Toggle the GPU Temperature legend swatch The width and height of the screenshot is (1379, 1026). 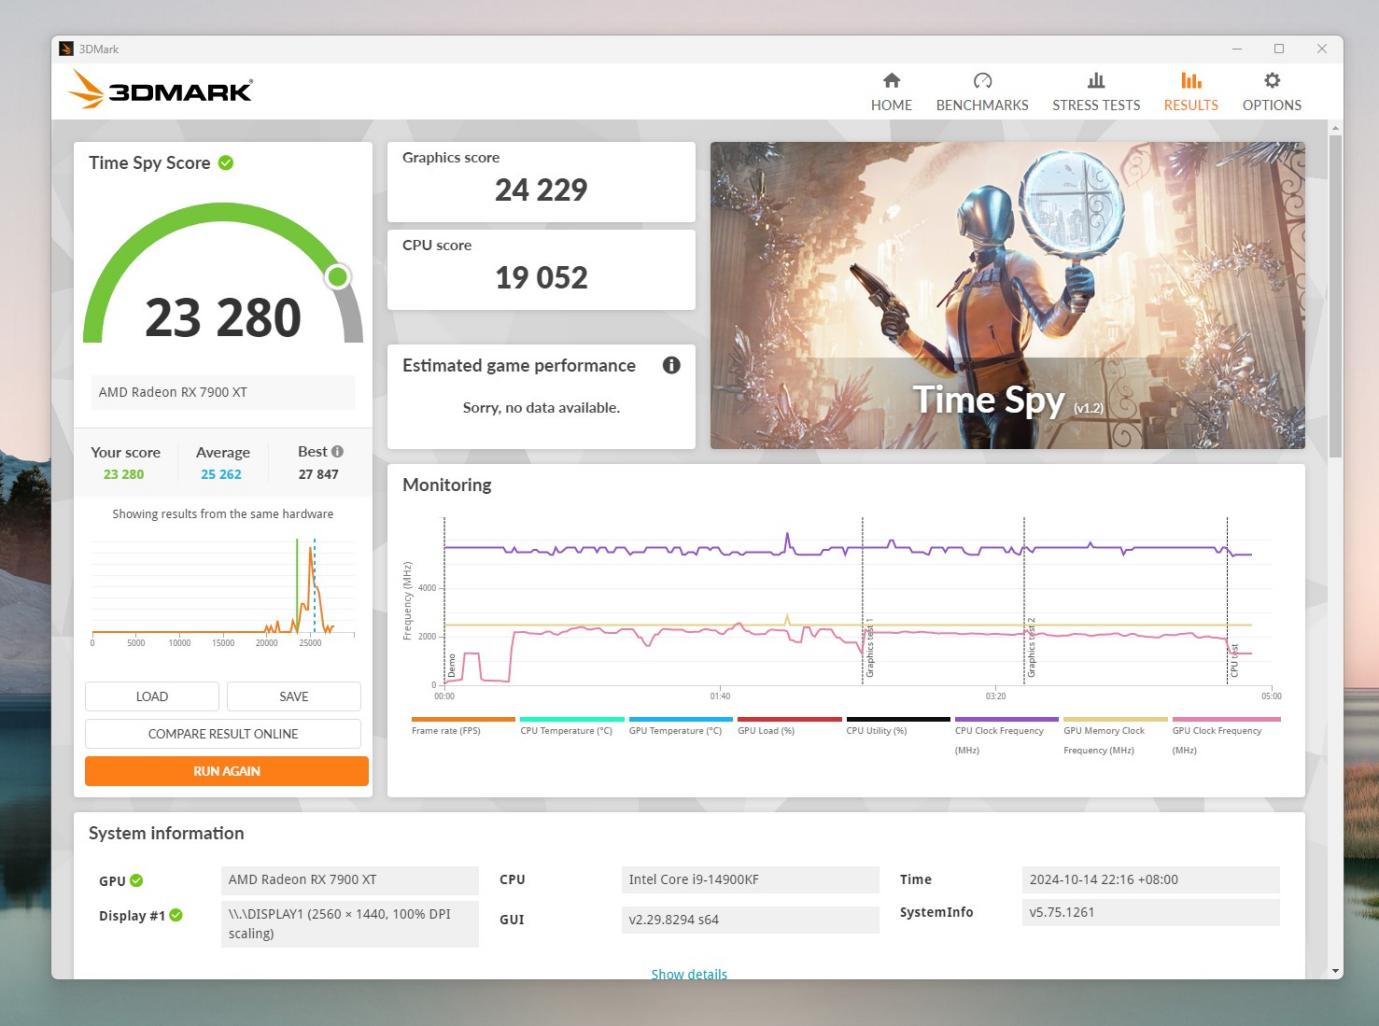pos(681,719)
